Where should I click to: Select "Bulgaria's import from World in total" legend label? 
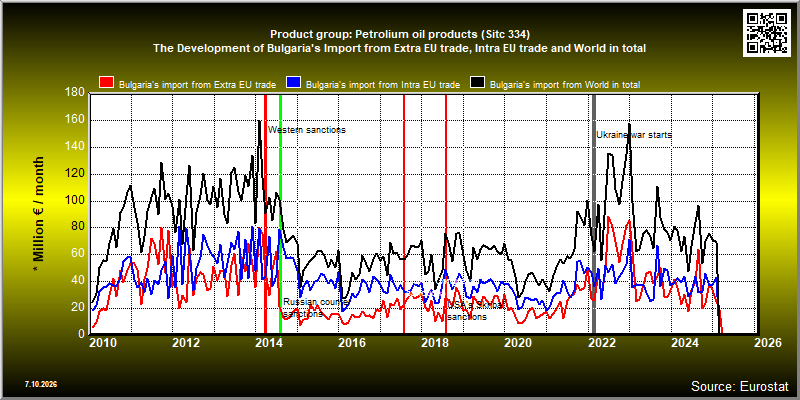pyautogui.click(x=565, y=85)
